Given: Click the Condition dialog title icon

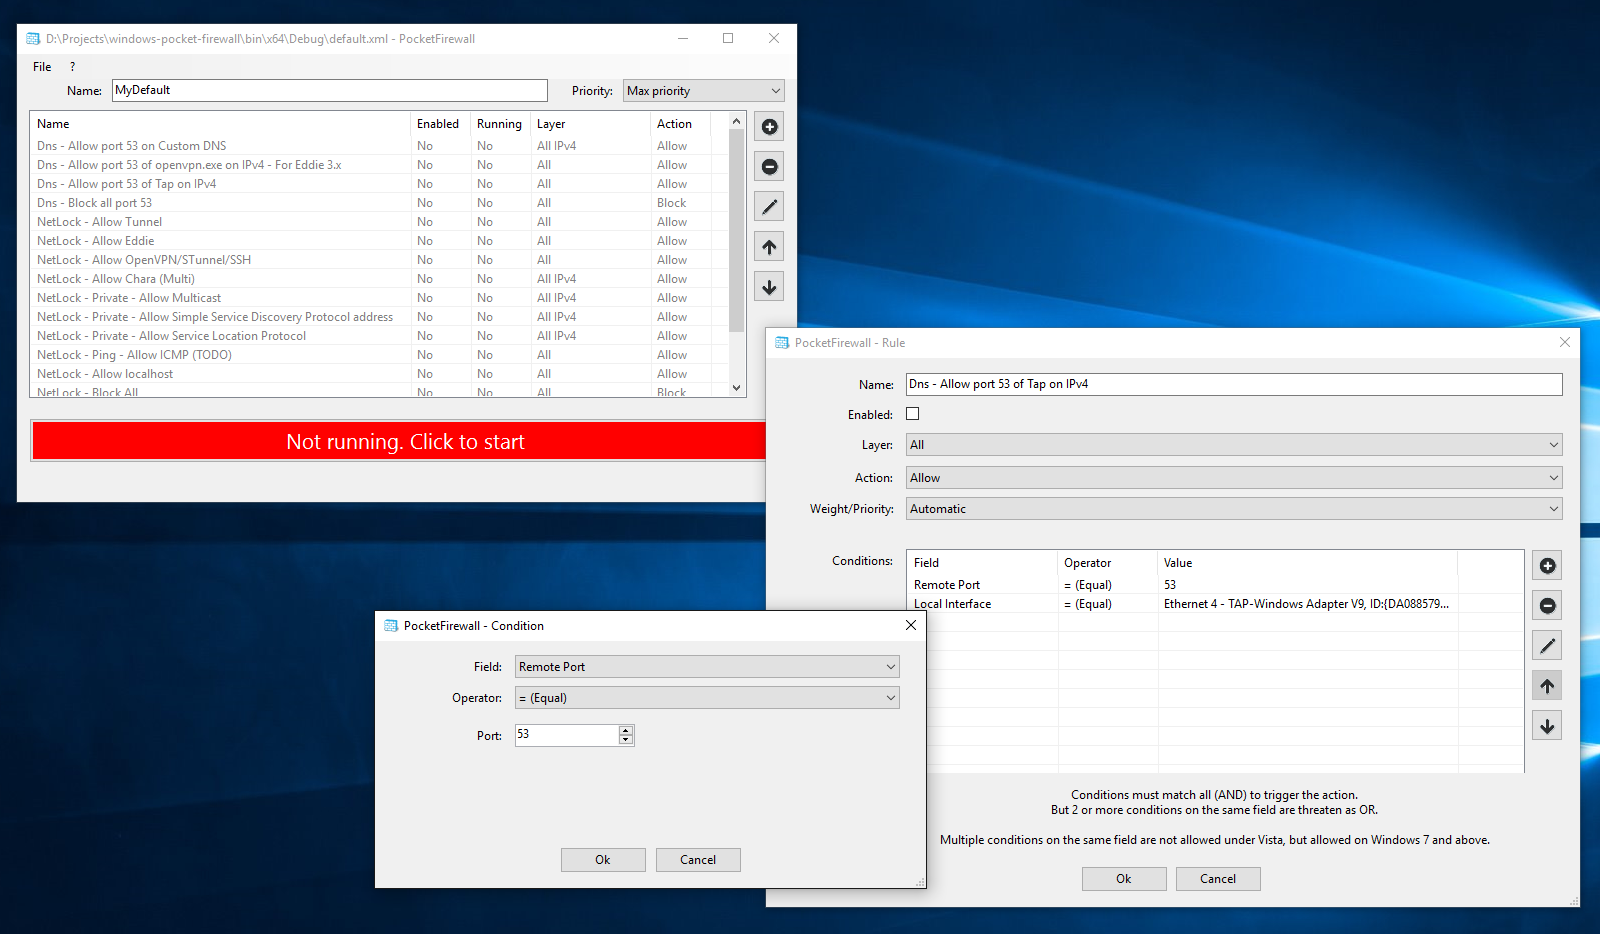Looking at the screenshot, I should click(391, 626).
